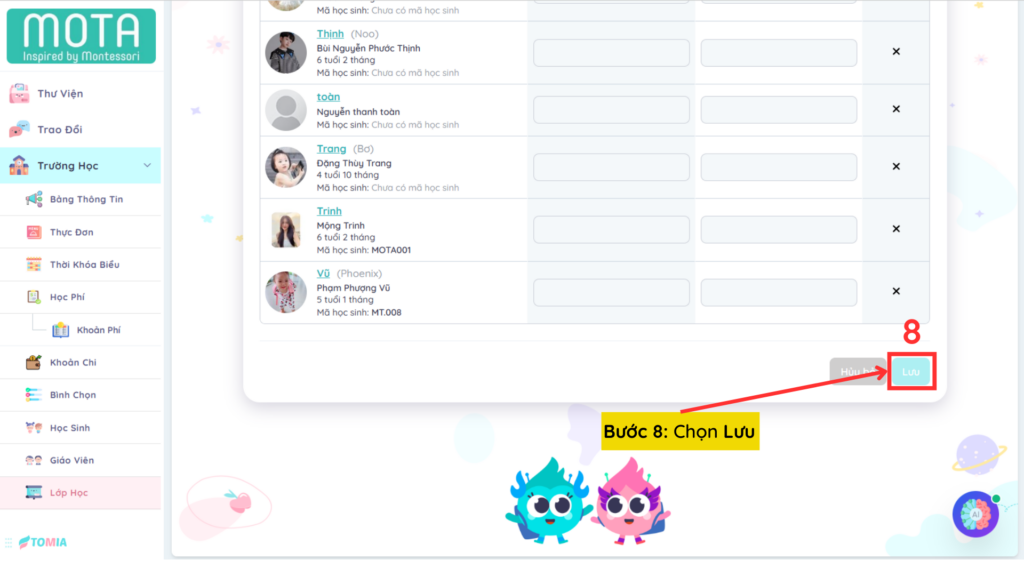Click the Lưu save button
The image size is (1024, 576).
(x=910, y=372)
